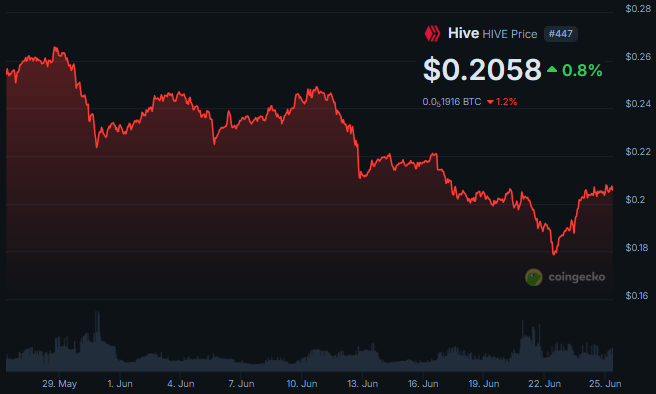This screenshot has width=656, height=394.
Task: Select the 22. Jun date label
Action: (x=544, y=384)
